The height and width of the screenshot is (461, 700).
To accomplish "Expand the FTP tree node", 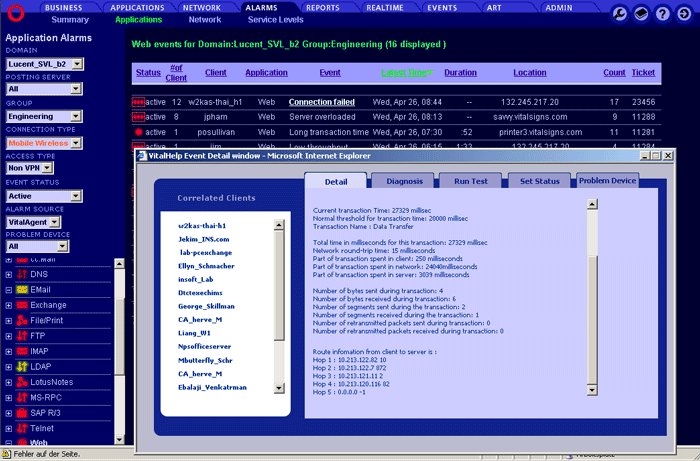I will 8,336.
